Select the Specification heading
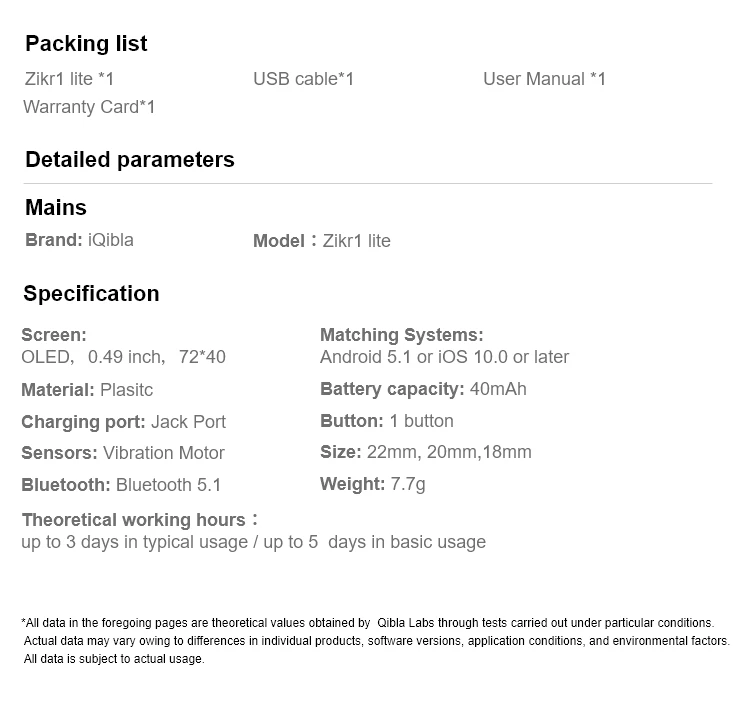The width and height of the screenshot is (750, 705). pos(91,294)
